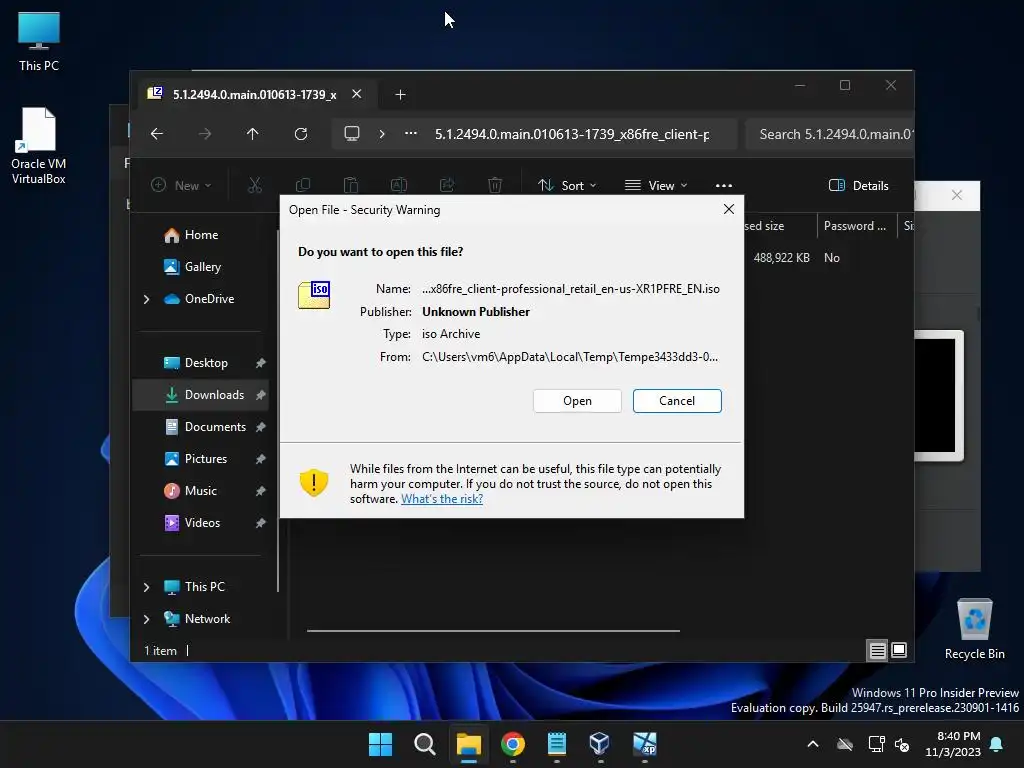Select Oracle VM VirtualBox desktop shortcut
This screenshot has height=768, width=1024.
[39, 146]
